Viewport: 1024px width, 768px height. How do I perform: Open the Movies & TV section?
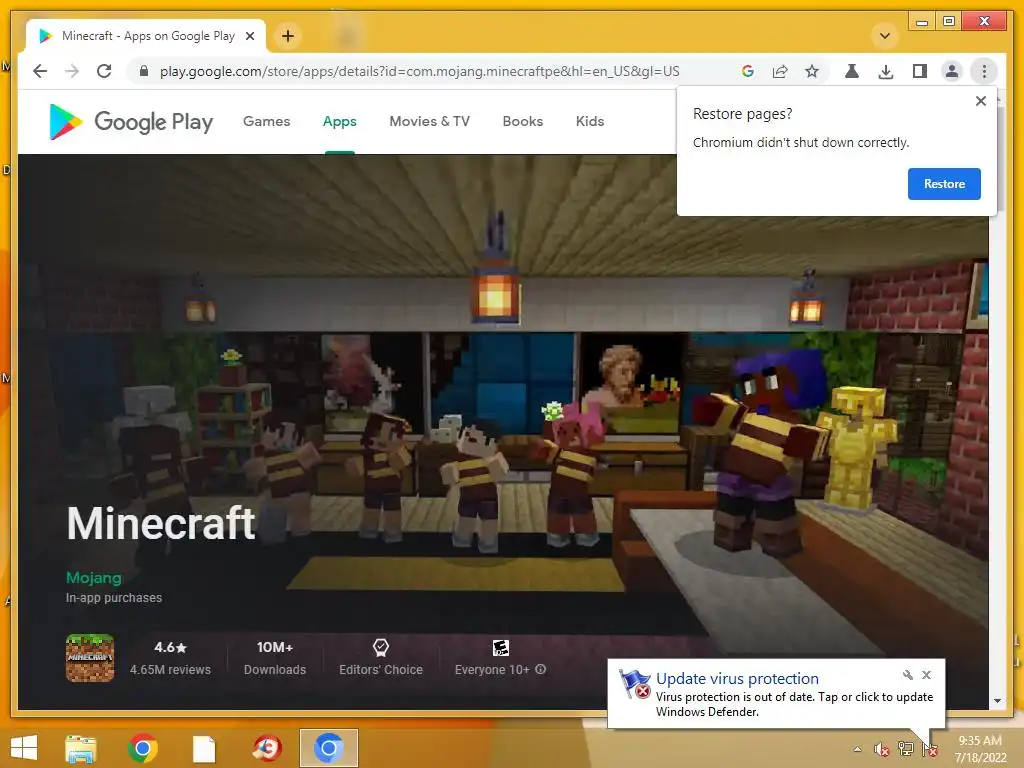pos(430,121)
